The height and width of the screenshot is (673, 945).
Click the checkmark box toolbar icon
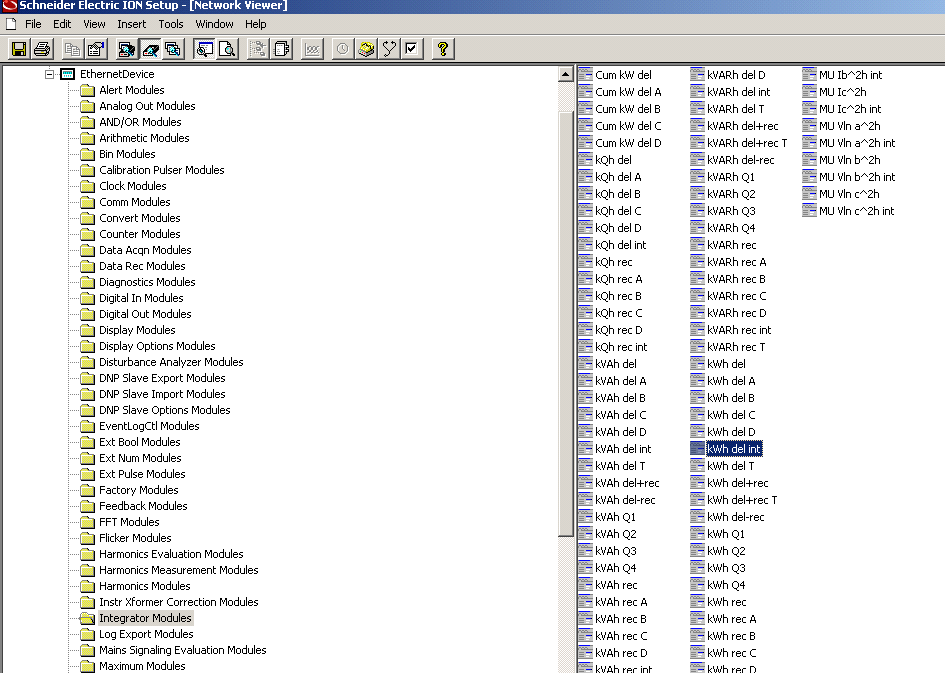click(x=412, y=49)
